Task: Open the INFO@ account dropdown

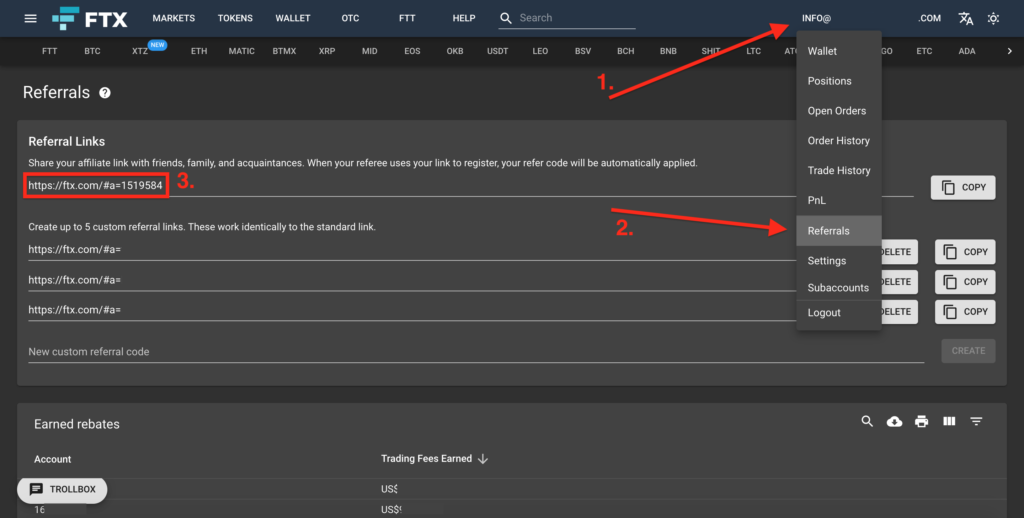Action: (x=816, y=18)
